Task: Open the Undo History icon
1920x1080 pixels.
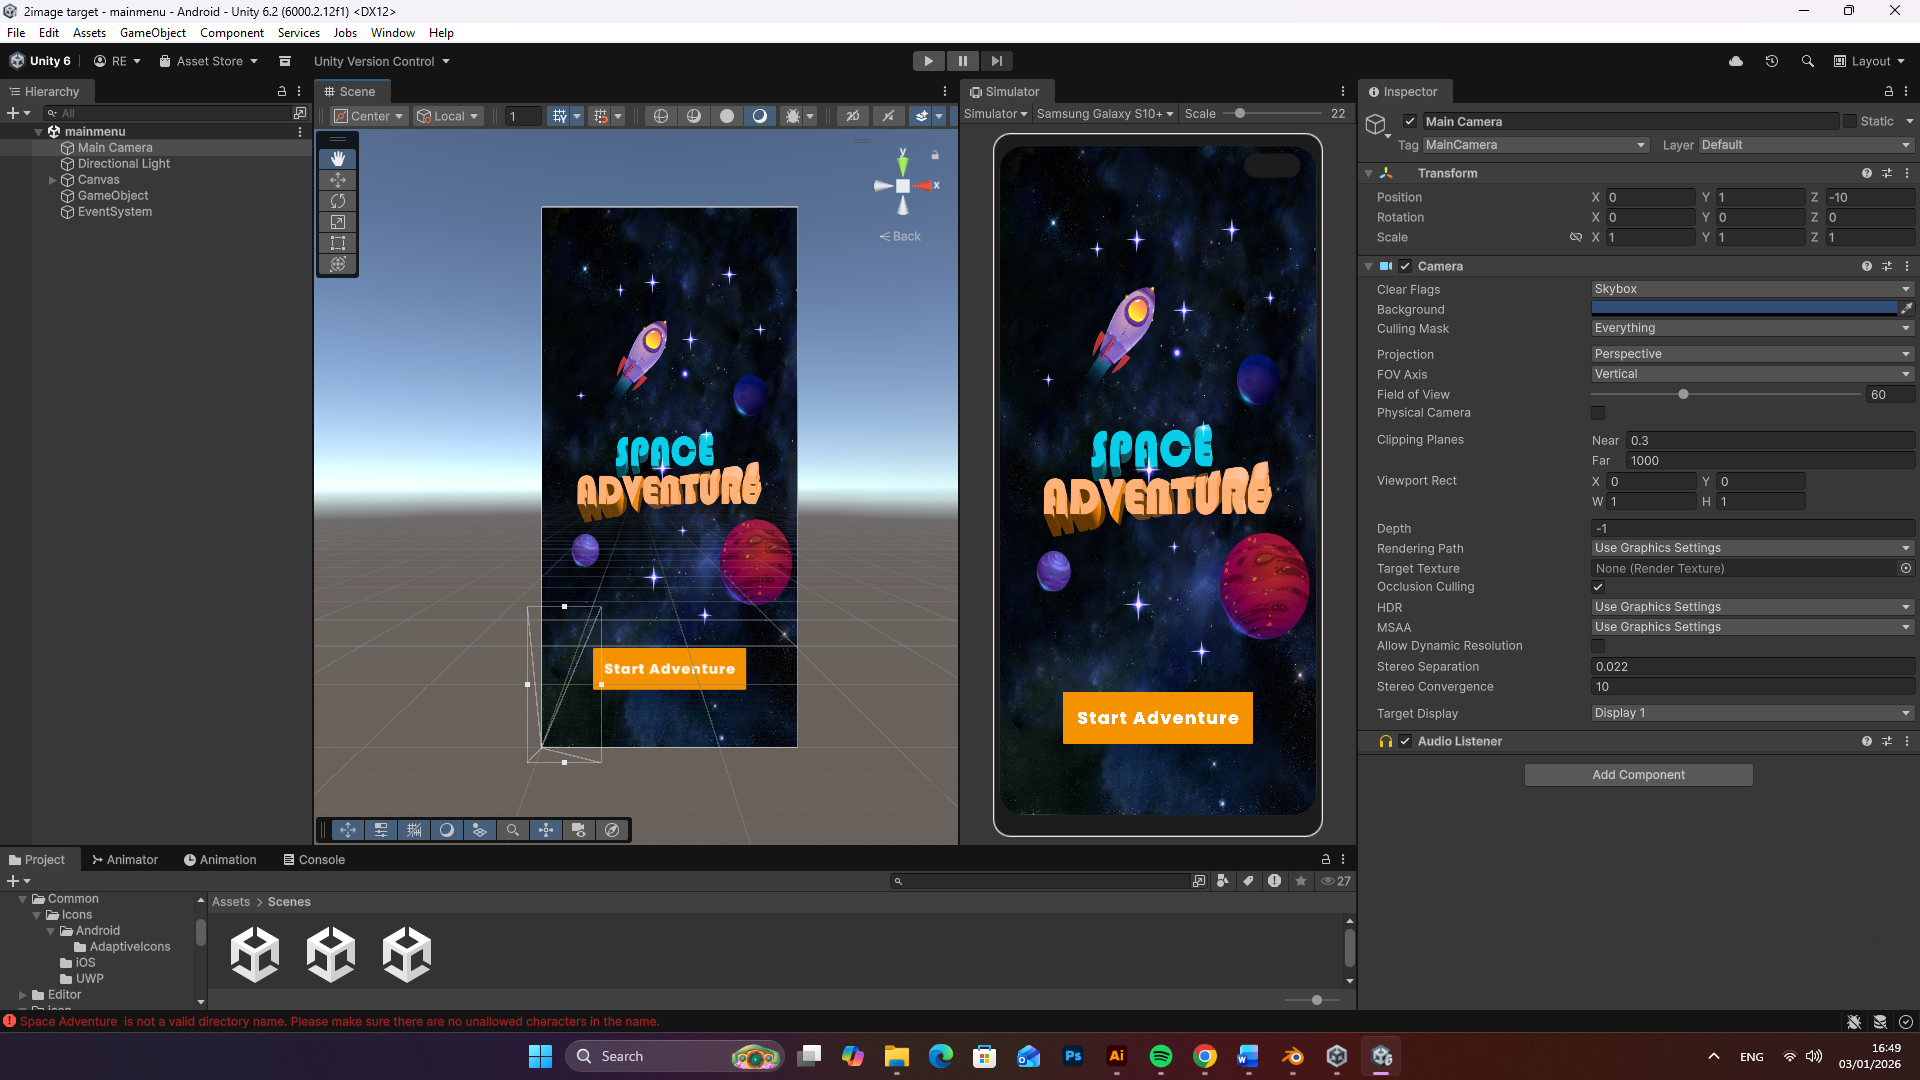Action: tap(1771, 61)
